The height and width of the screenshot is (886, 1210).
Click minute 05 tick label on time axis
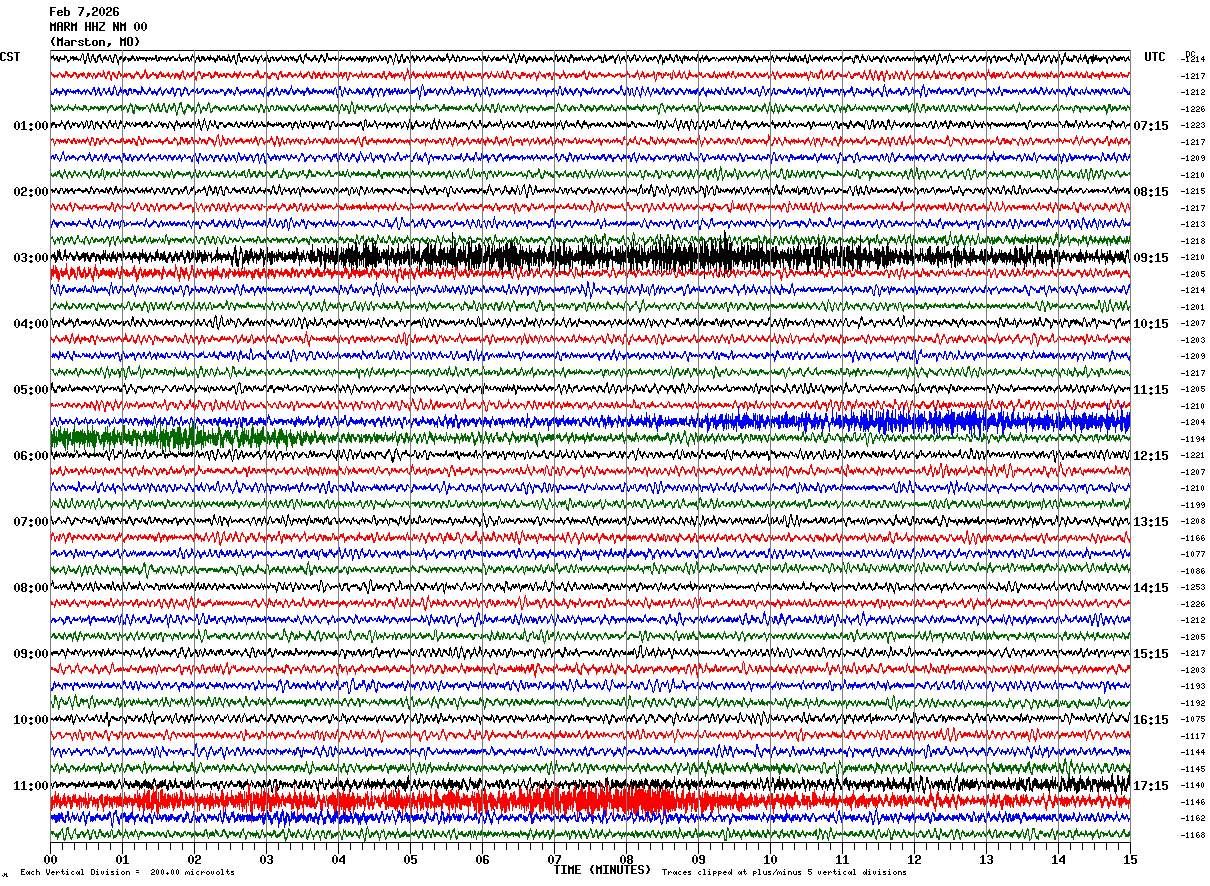click(410, 859)
